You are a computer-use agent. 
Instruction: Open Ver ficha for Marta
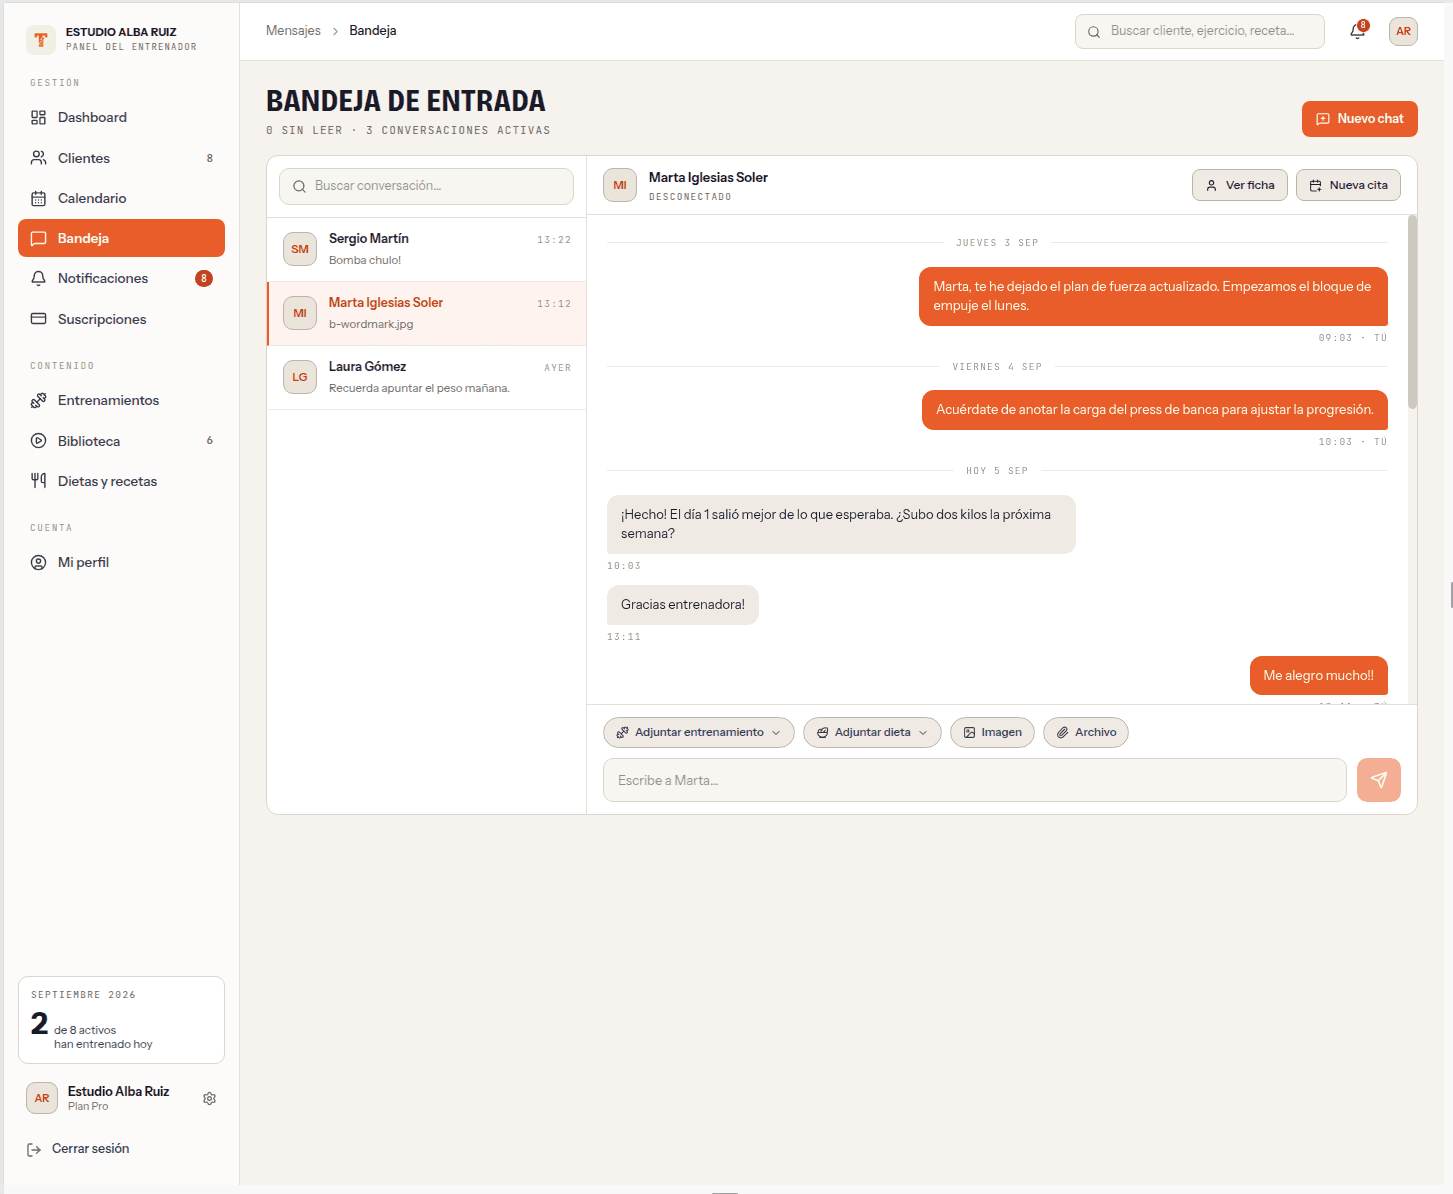[x=1240, y=185]
